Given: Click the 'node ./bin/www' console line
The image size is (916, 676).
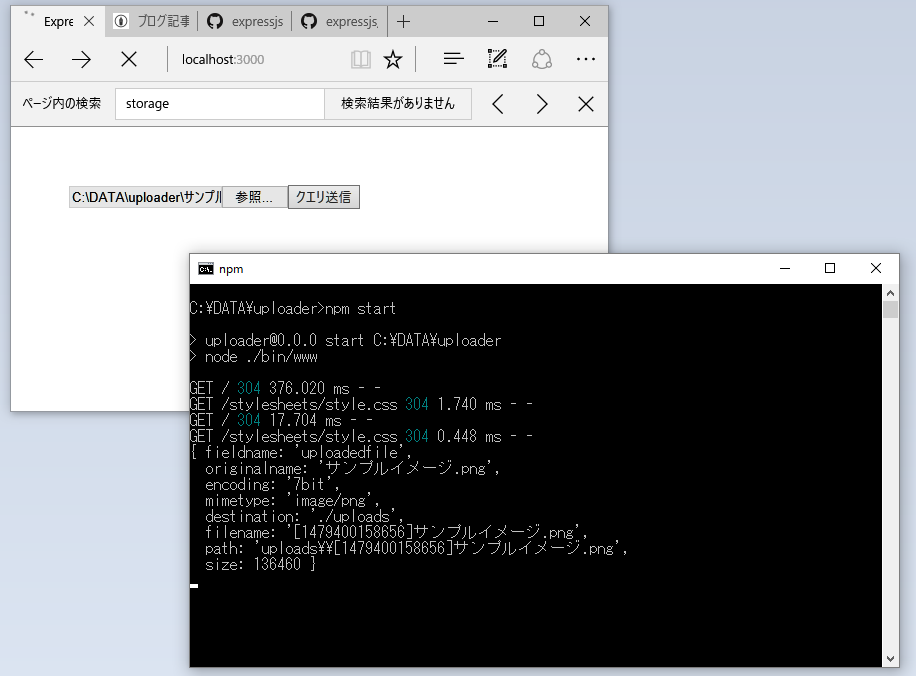Looking at the screenshot, I should [254, 356].
